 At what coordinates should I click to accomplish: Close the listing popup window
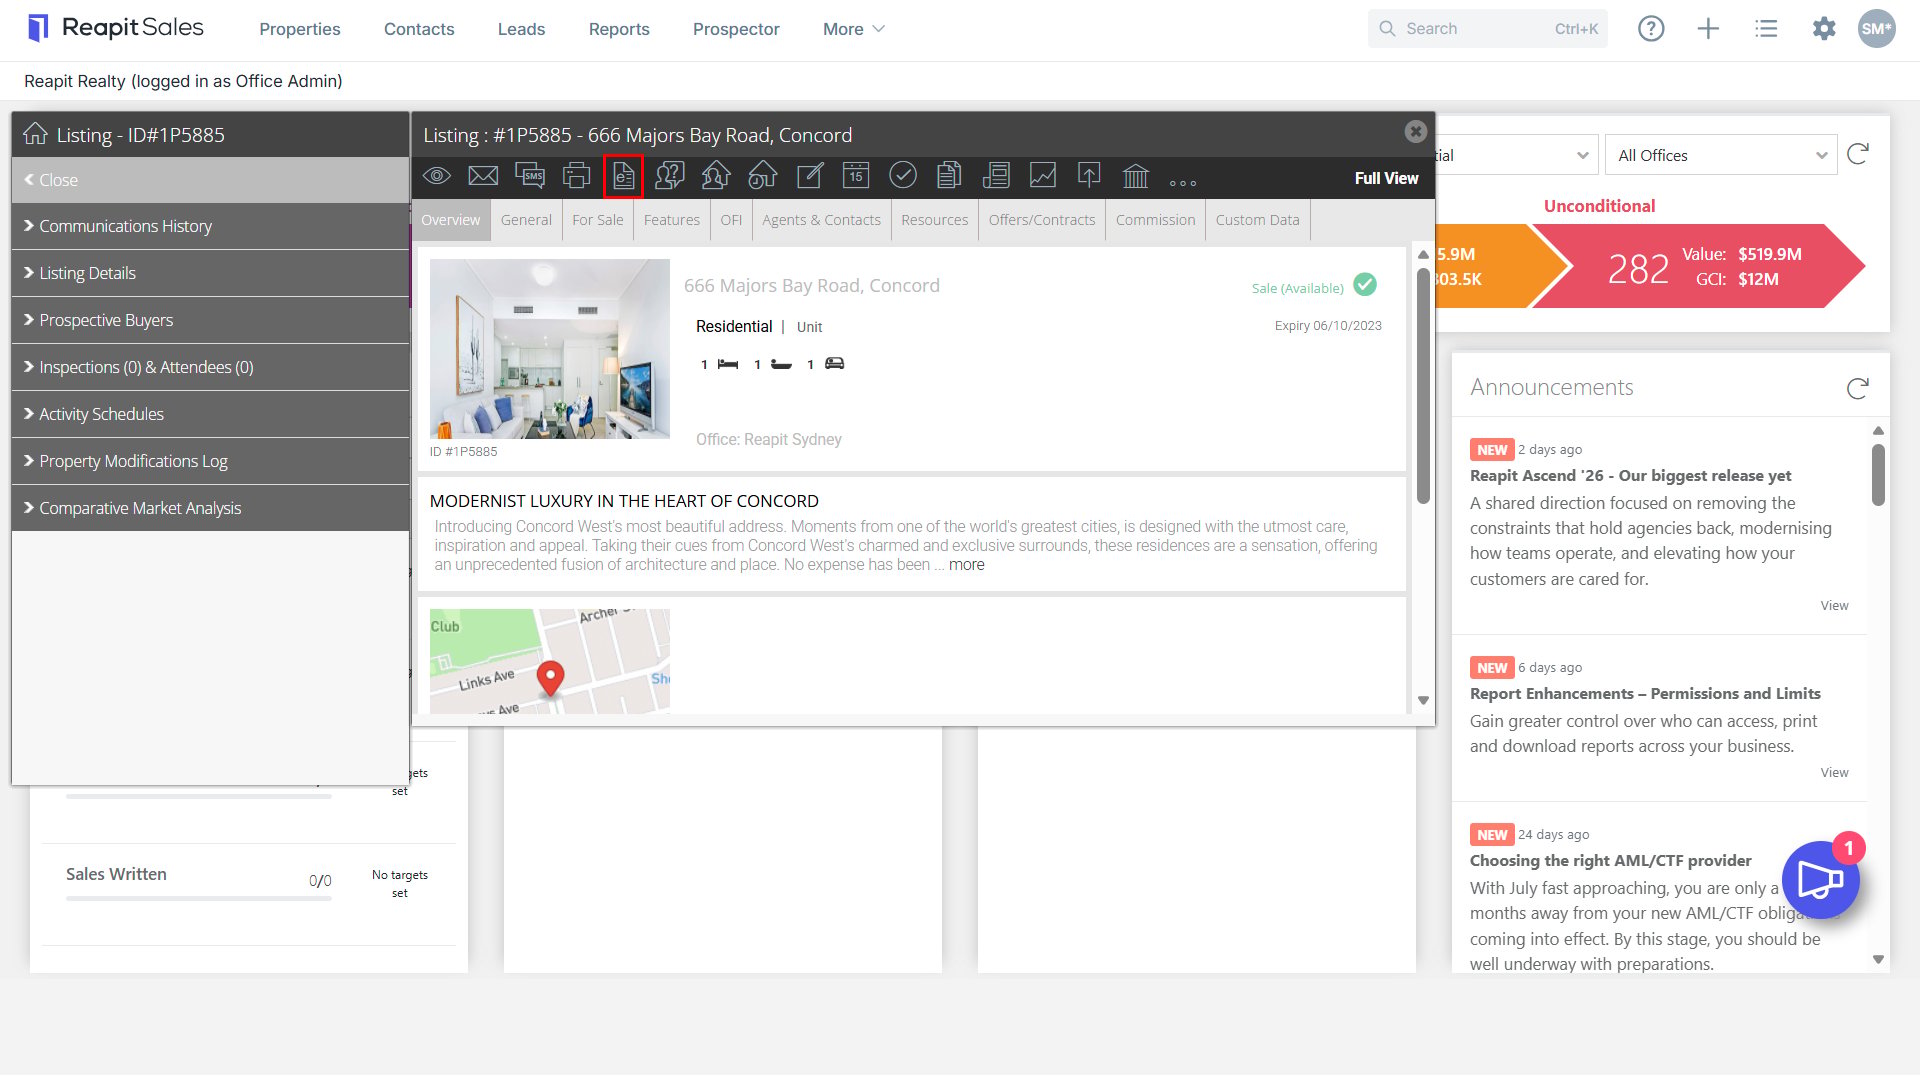(x=1415, y=131)
